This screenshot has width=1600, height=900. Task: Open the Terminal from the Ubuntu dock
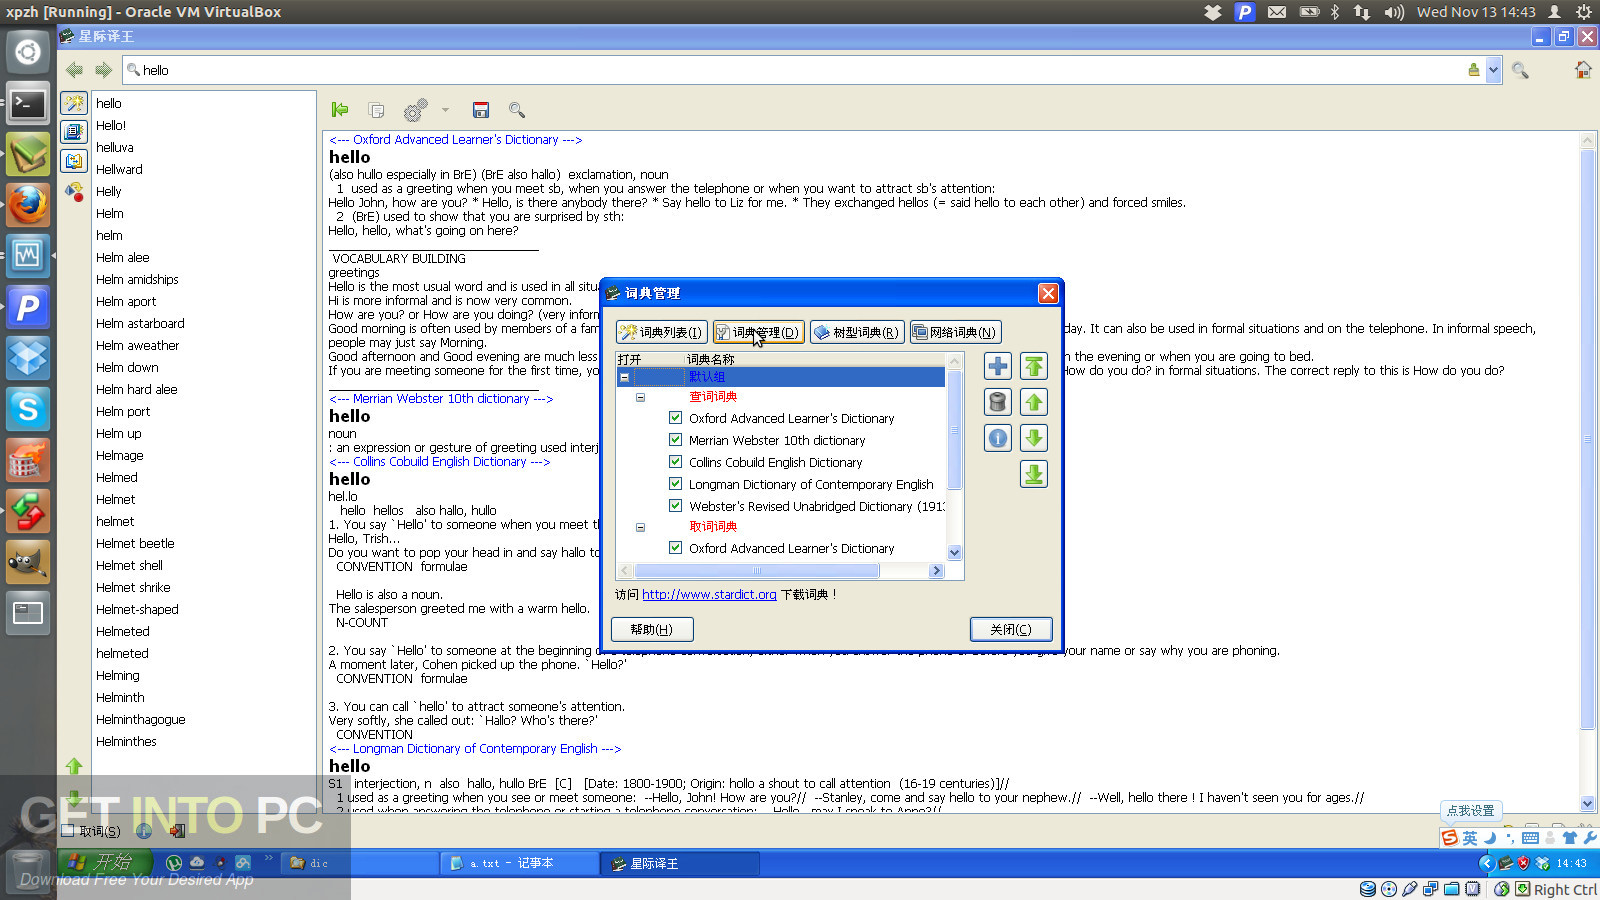tap(28, 103)
